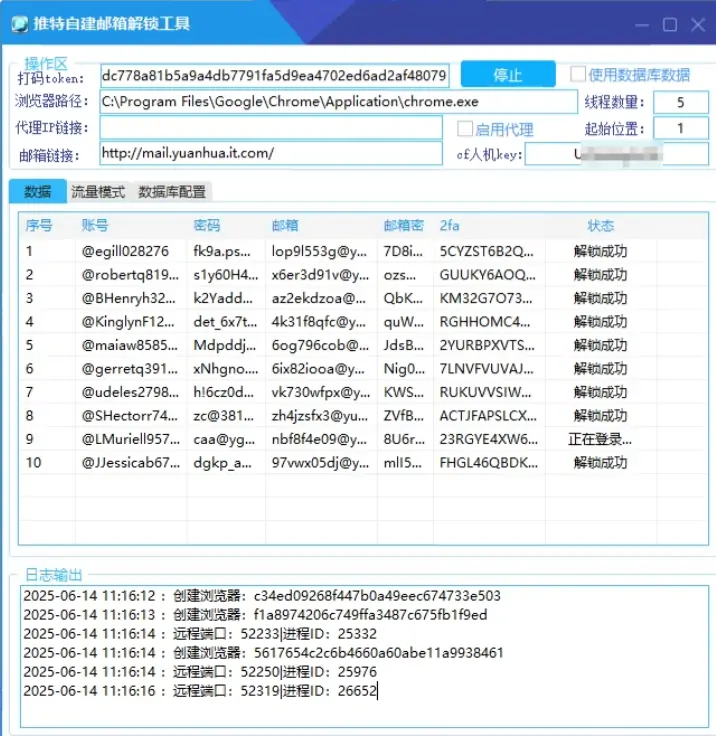Select the @robertq819... account cell
716x736 pixels.
(x=130, y=275)
